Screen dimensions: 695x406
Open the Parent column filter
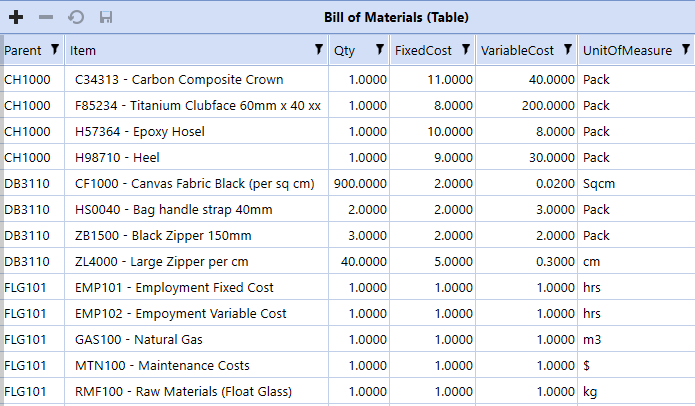point(55,49)
